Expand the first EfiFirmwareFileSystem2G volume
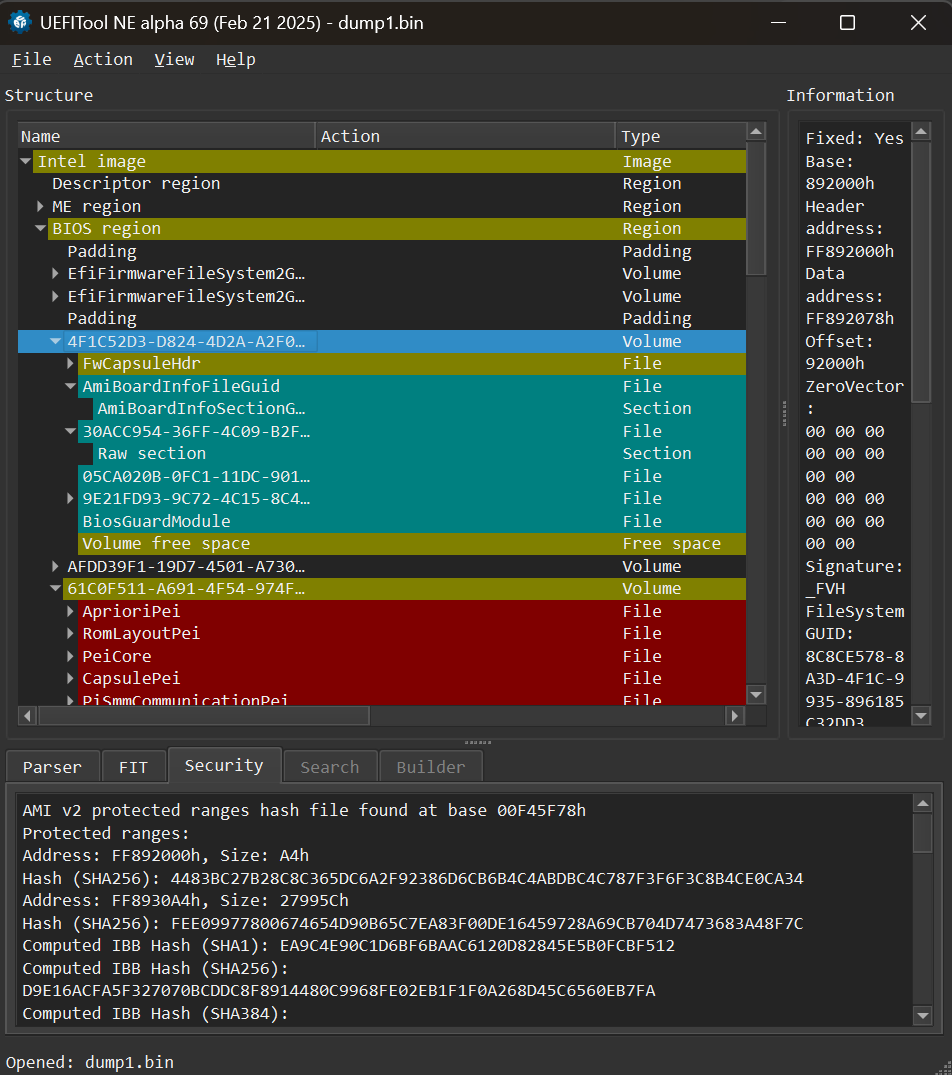The height and width of the screenshot is (1075, 952). click(x=56, y=274)
